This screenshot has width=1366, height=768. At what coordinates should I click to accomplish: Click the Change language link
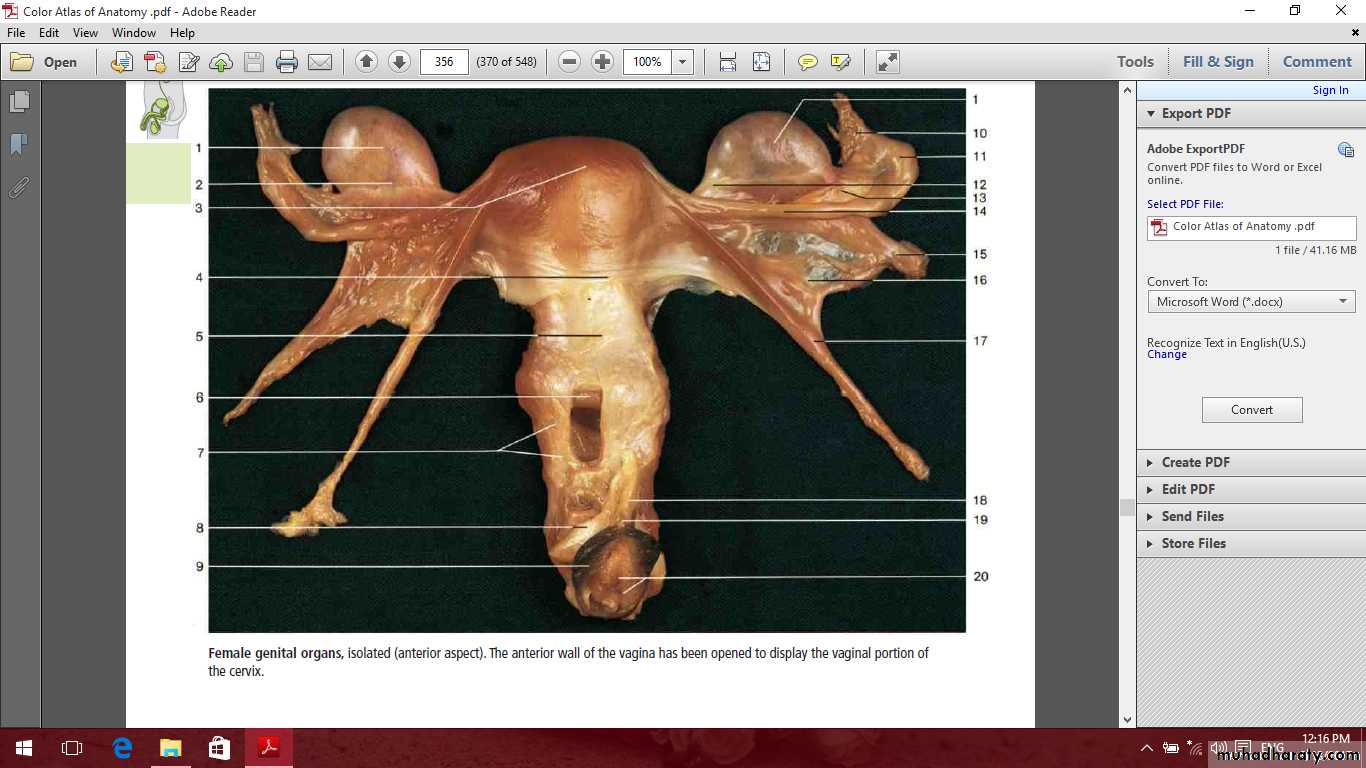pos(1166,355)
